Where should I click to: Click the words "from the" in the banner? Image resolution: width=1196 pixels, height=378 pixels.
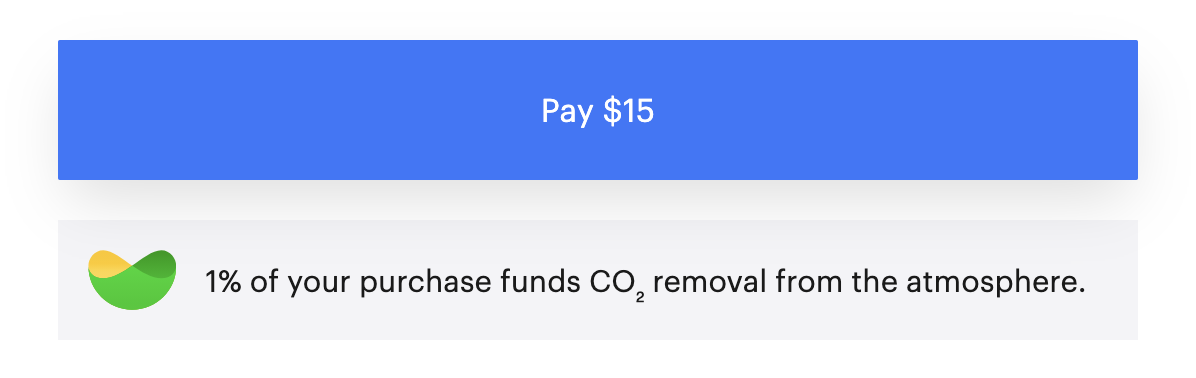pyautogui.click(x=837, y=283)
